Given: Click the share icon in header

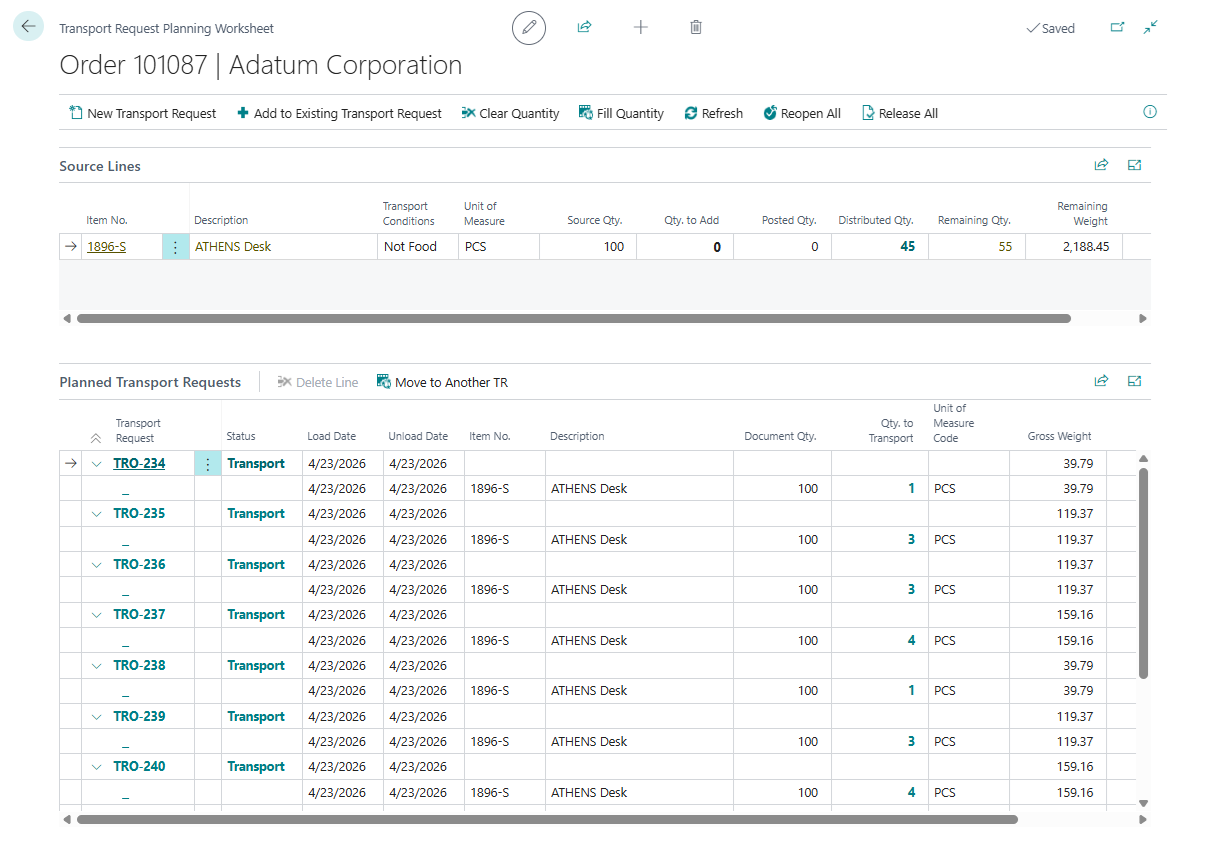Looking at the screenshot, I should tap(584, 28).
